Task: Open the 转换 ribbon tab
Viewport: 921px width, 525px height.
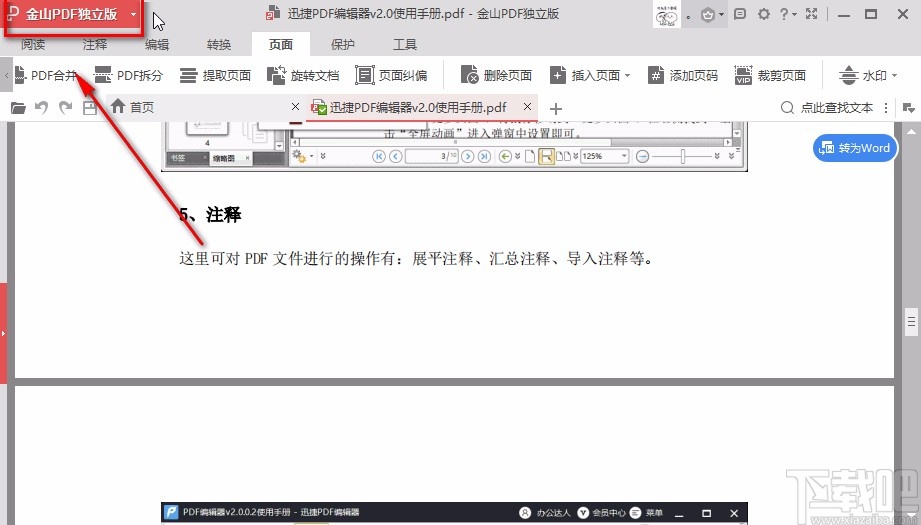Action: (x=219, y=44)
